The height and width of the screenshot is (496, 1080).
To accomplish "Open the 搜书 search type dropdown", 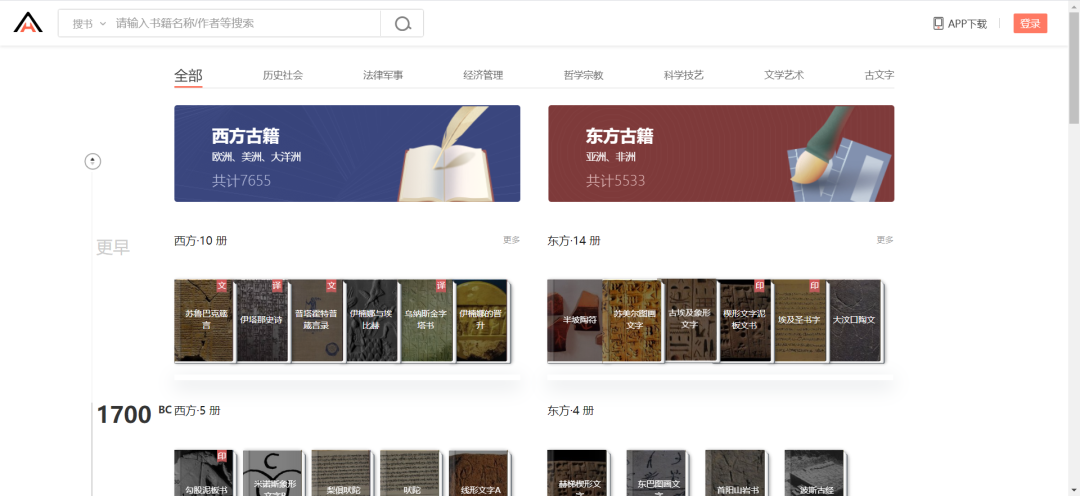I will click(90, 23).
